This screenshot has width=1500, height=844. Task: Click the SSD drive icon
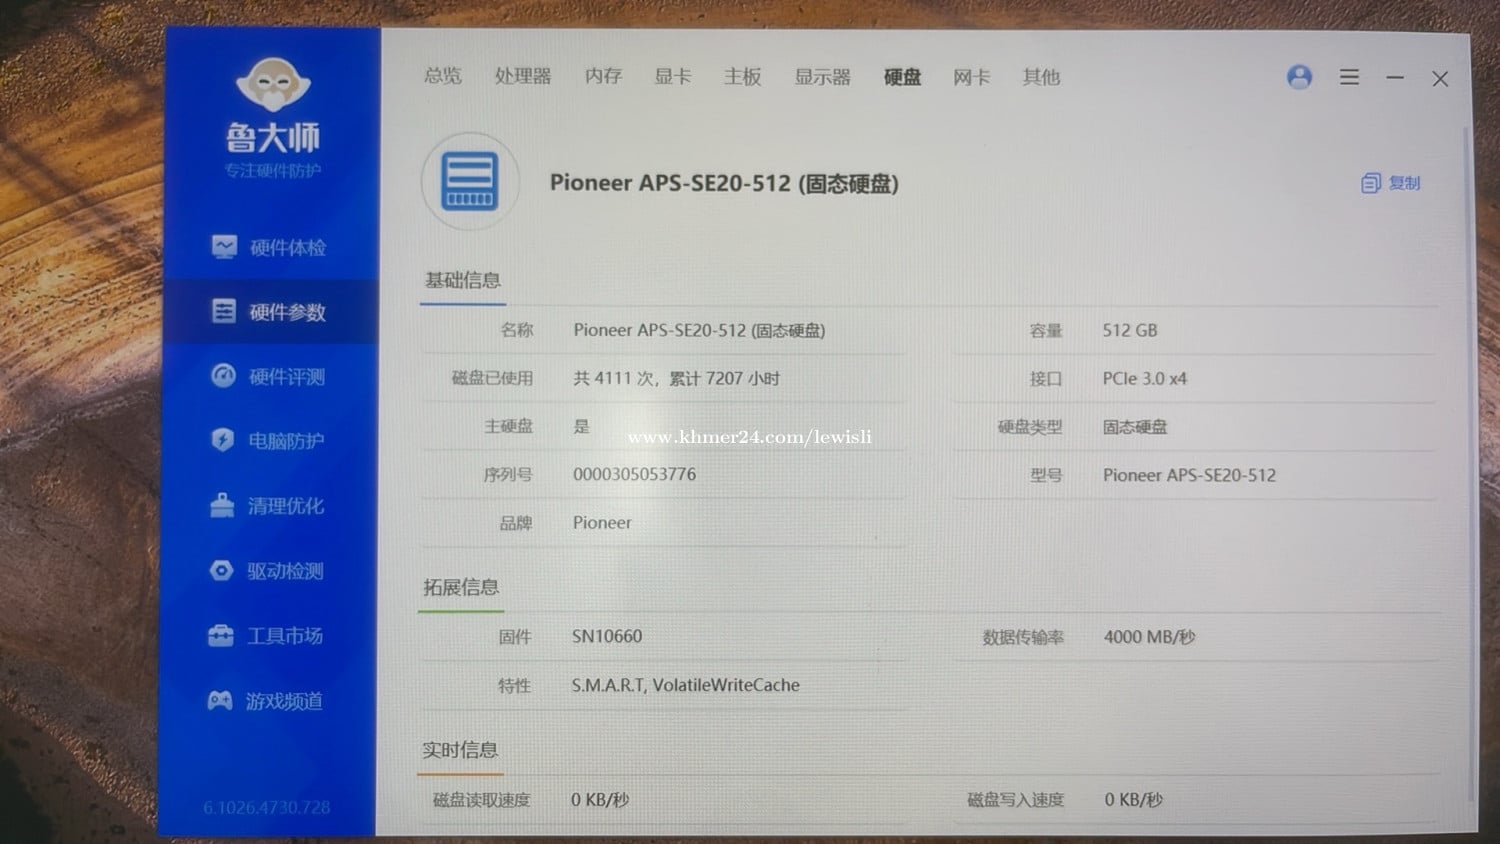(x=470, y=181)
